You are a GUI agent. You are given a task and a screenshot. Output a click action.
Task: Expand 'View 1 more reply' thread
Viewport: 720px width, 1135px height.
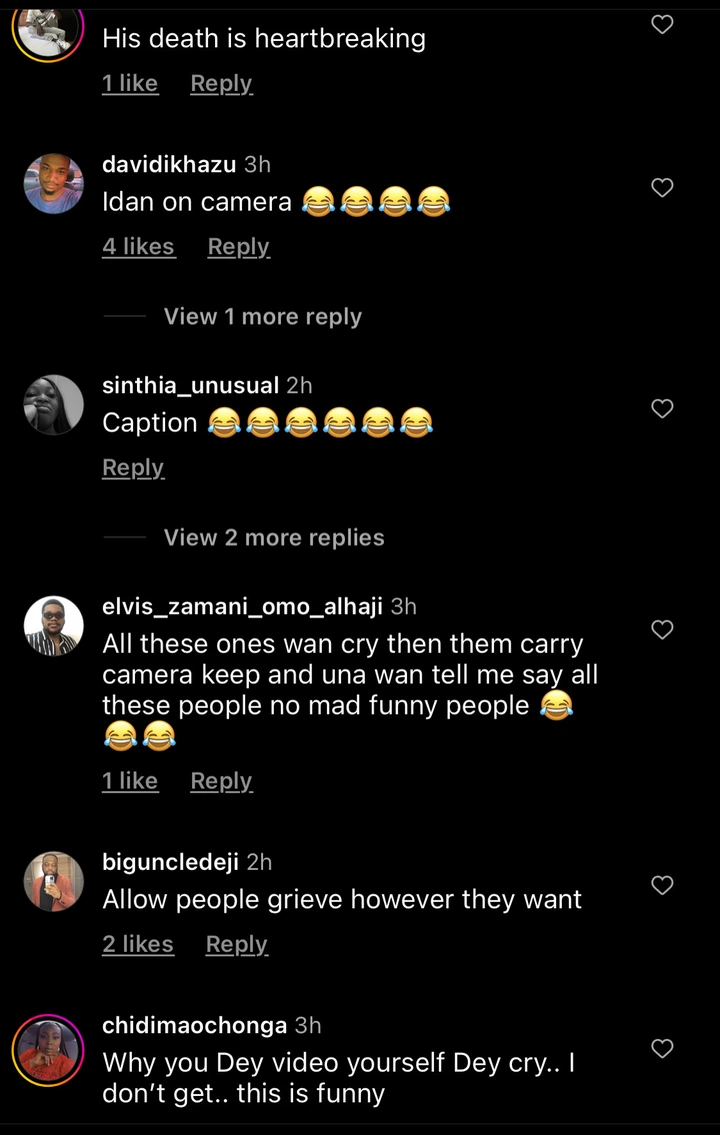click(262, 317)
